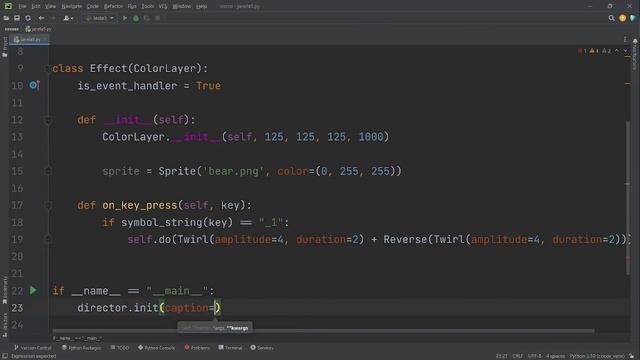Open the Help menu
This screenshot has width=640, height=360.
201,6
